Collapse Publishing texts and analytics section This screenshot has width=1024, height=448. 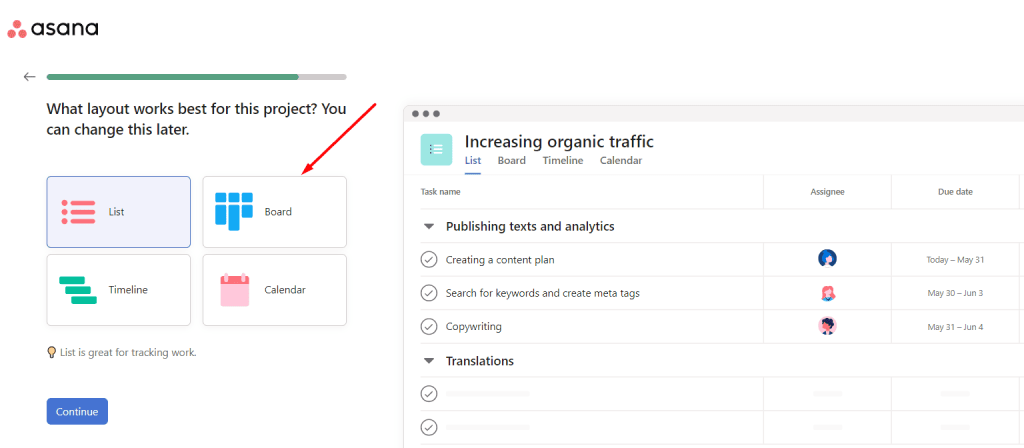[429, 227]
